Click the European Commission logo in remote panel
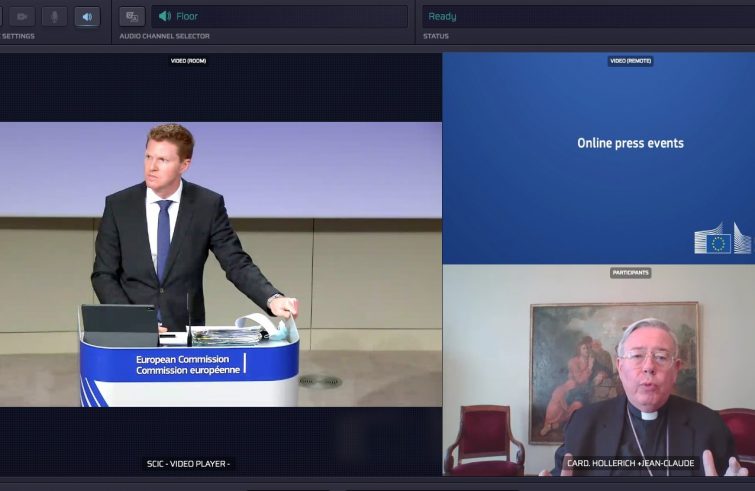Viewport: 755px width, 491px height. pyautogui.click(x=722, y=239)
